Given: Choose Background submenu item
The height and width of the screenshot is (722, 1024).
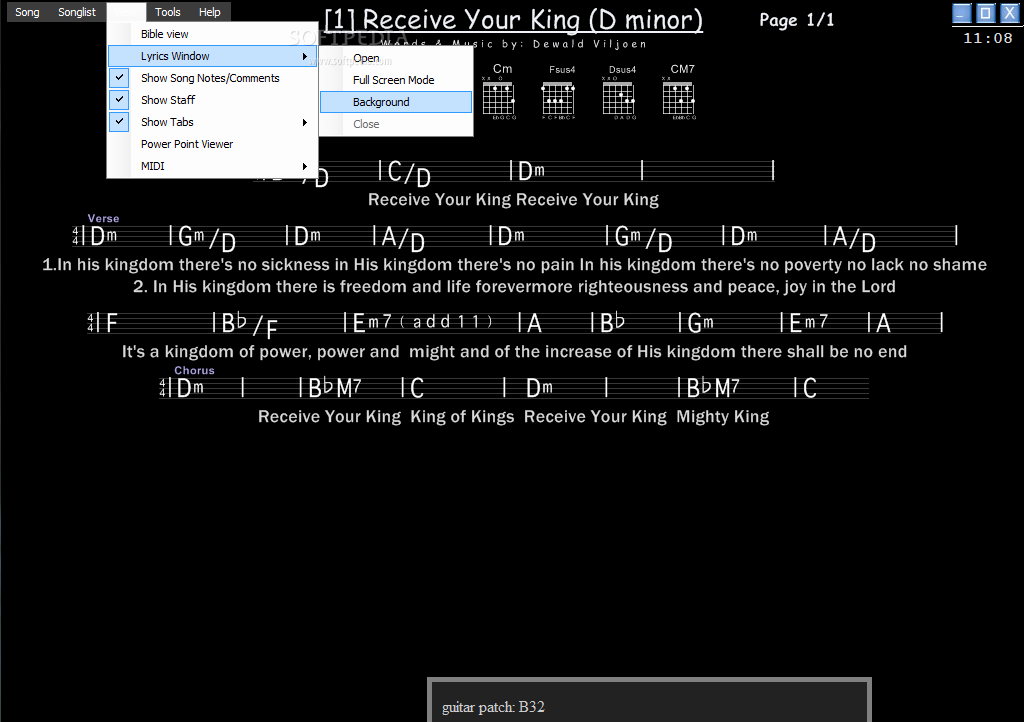Looking at the screenshot, I should coord(396,102).
